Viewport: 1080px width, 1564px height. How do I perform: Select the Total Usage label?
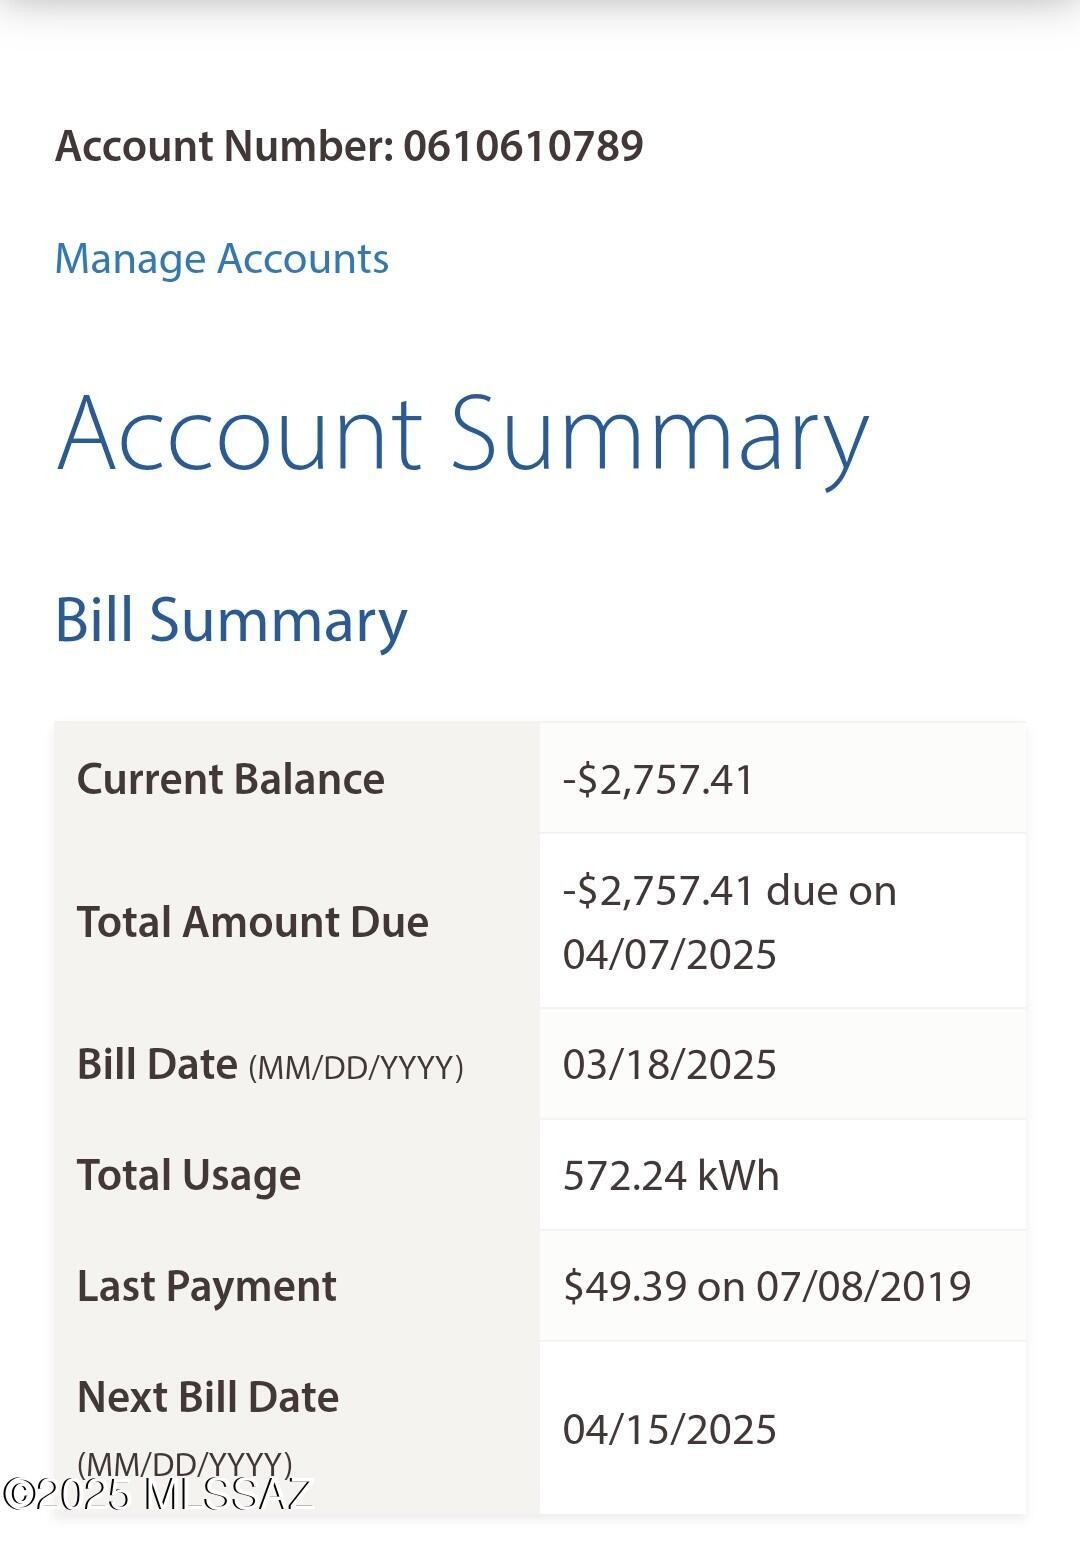pyautogui.click(x=189, y=1176)
